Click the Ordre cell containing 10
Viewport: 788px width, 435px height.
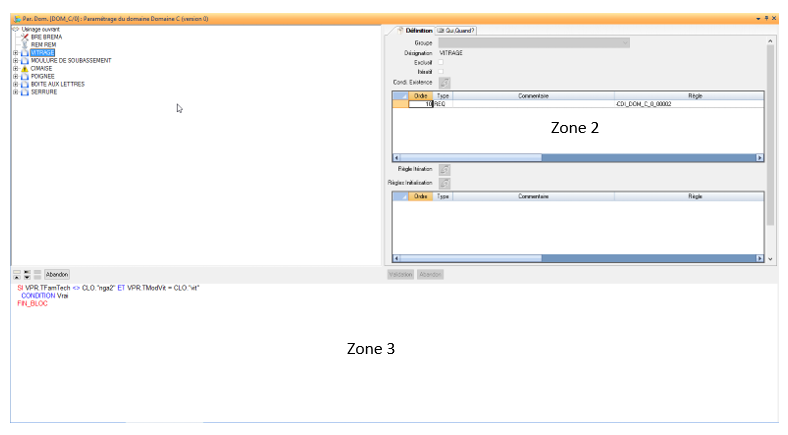click(x=421, y=104)
